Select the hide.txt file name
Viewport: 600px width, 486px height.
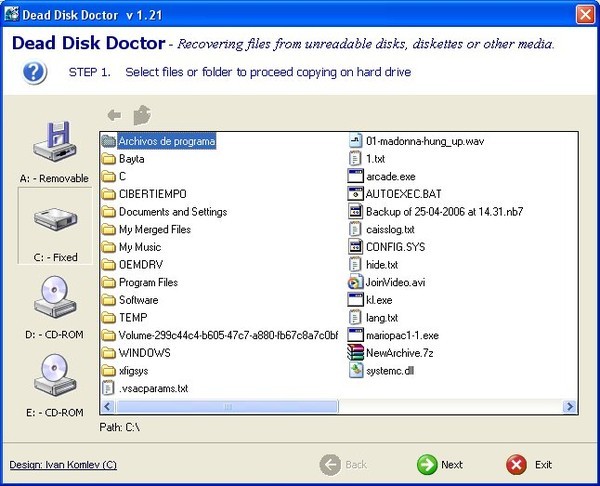pos(382,264)
